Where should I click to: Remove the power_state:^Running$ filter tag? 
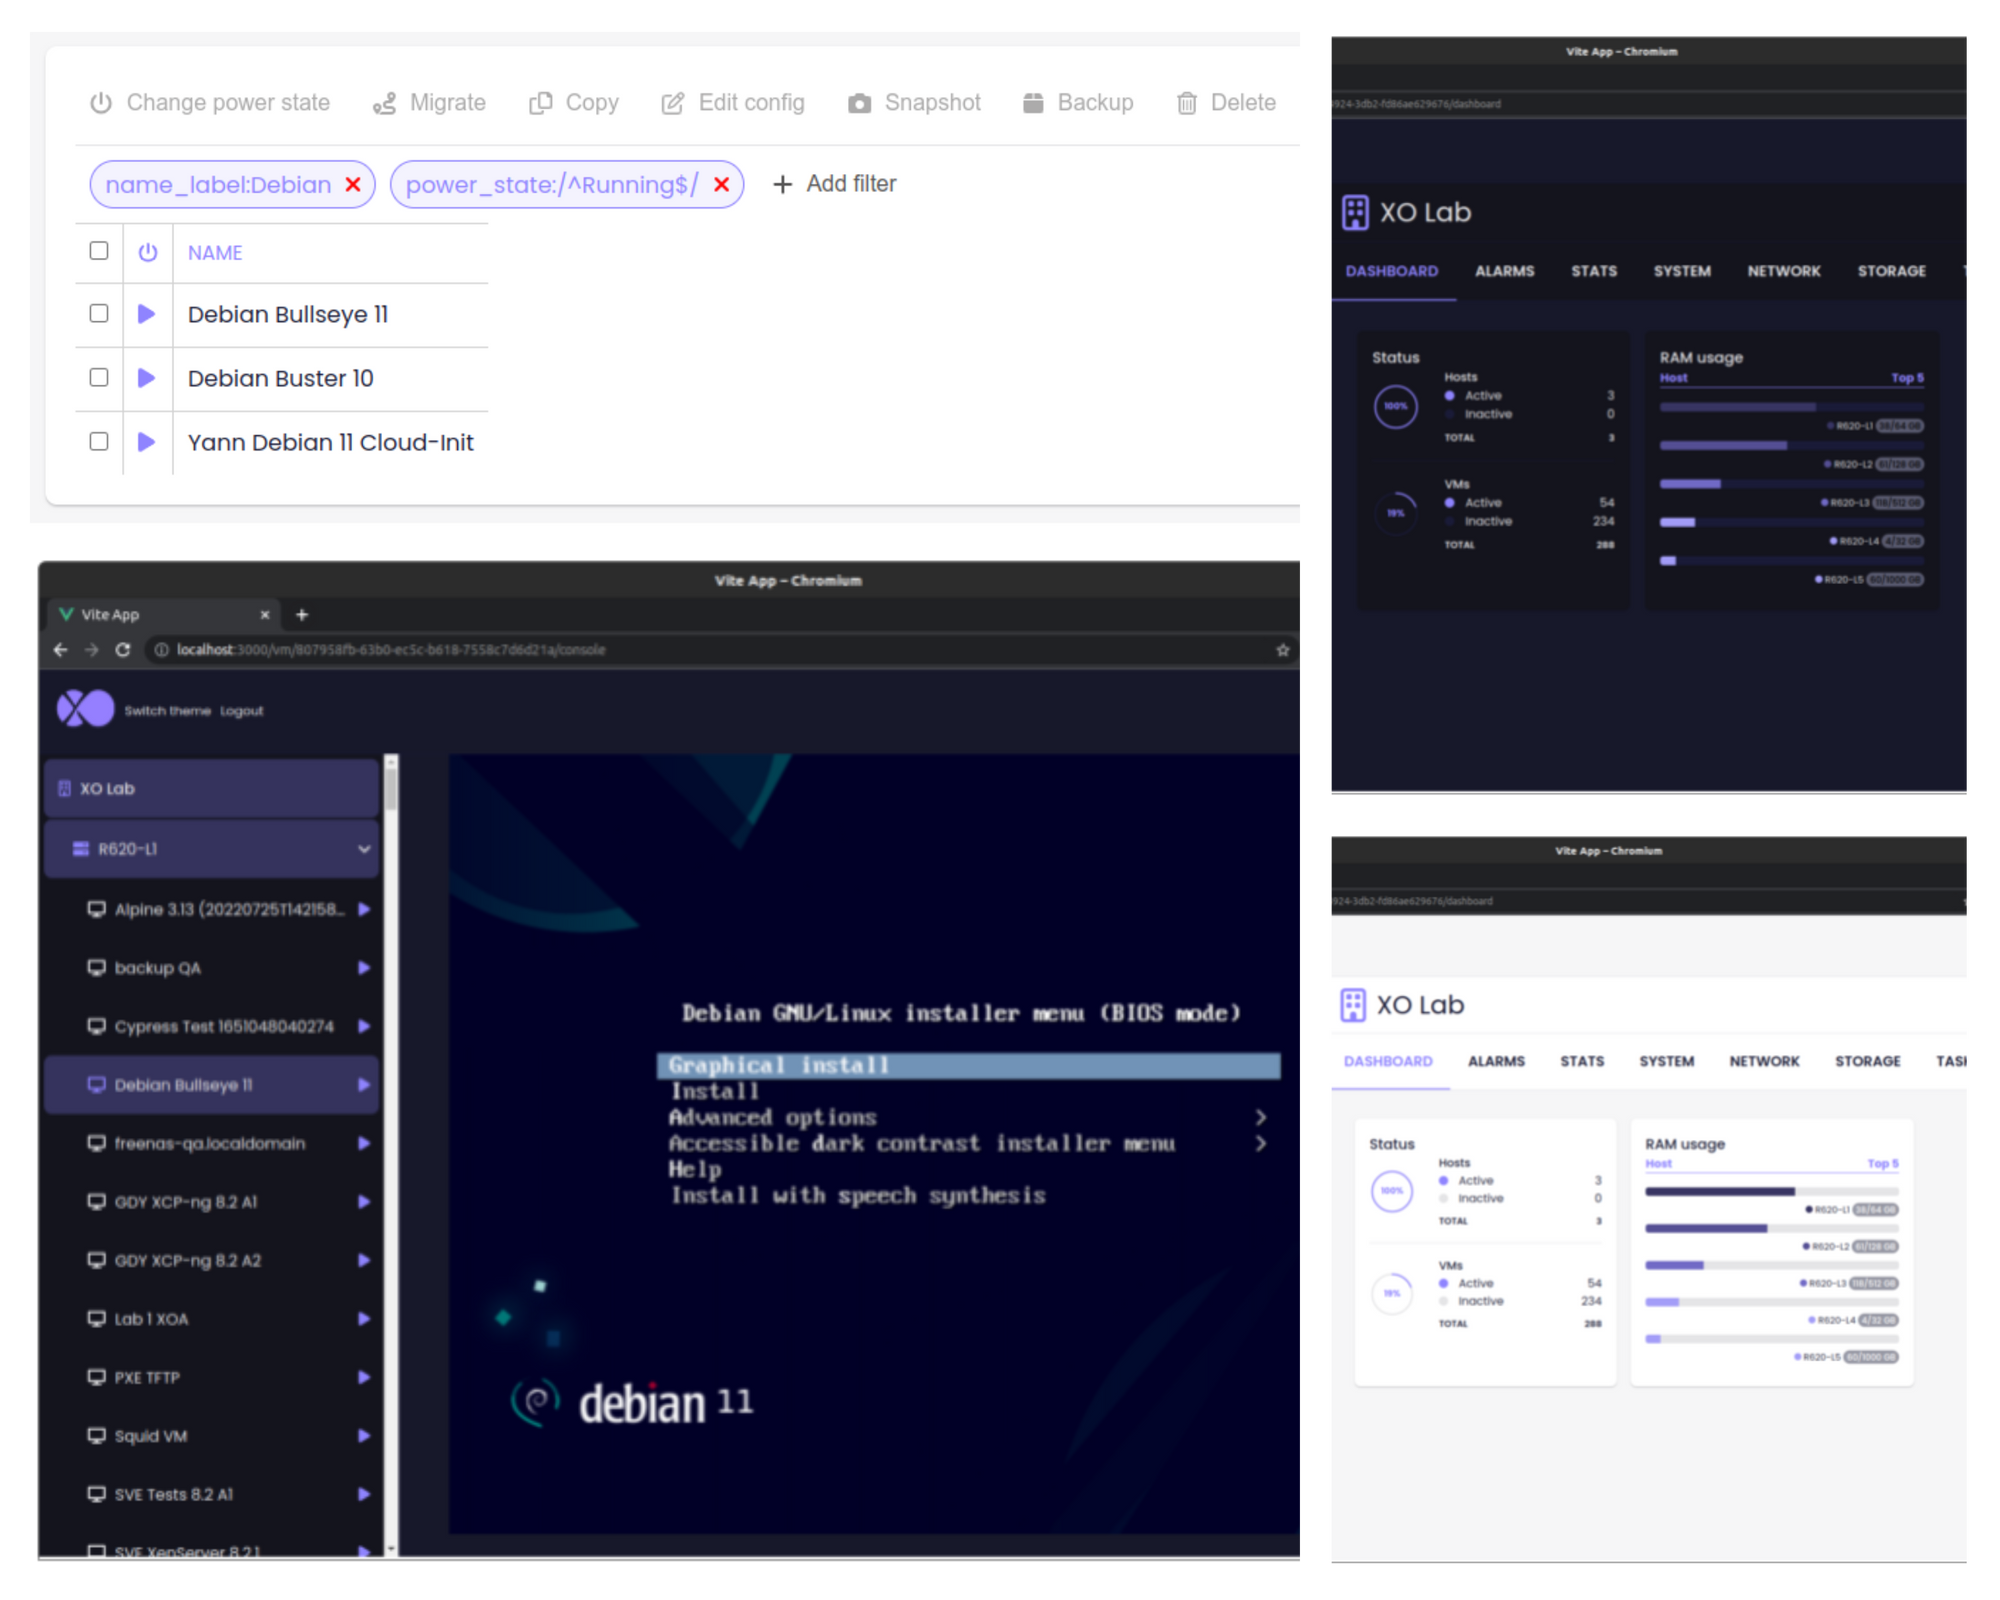coord(723,183)
